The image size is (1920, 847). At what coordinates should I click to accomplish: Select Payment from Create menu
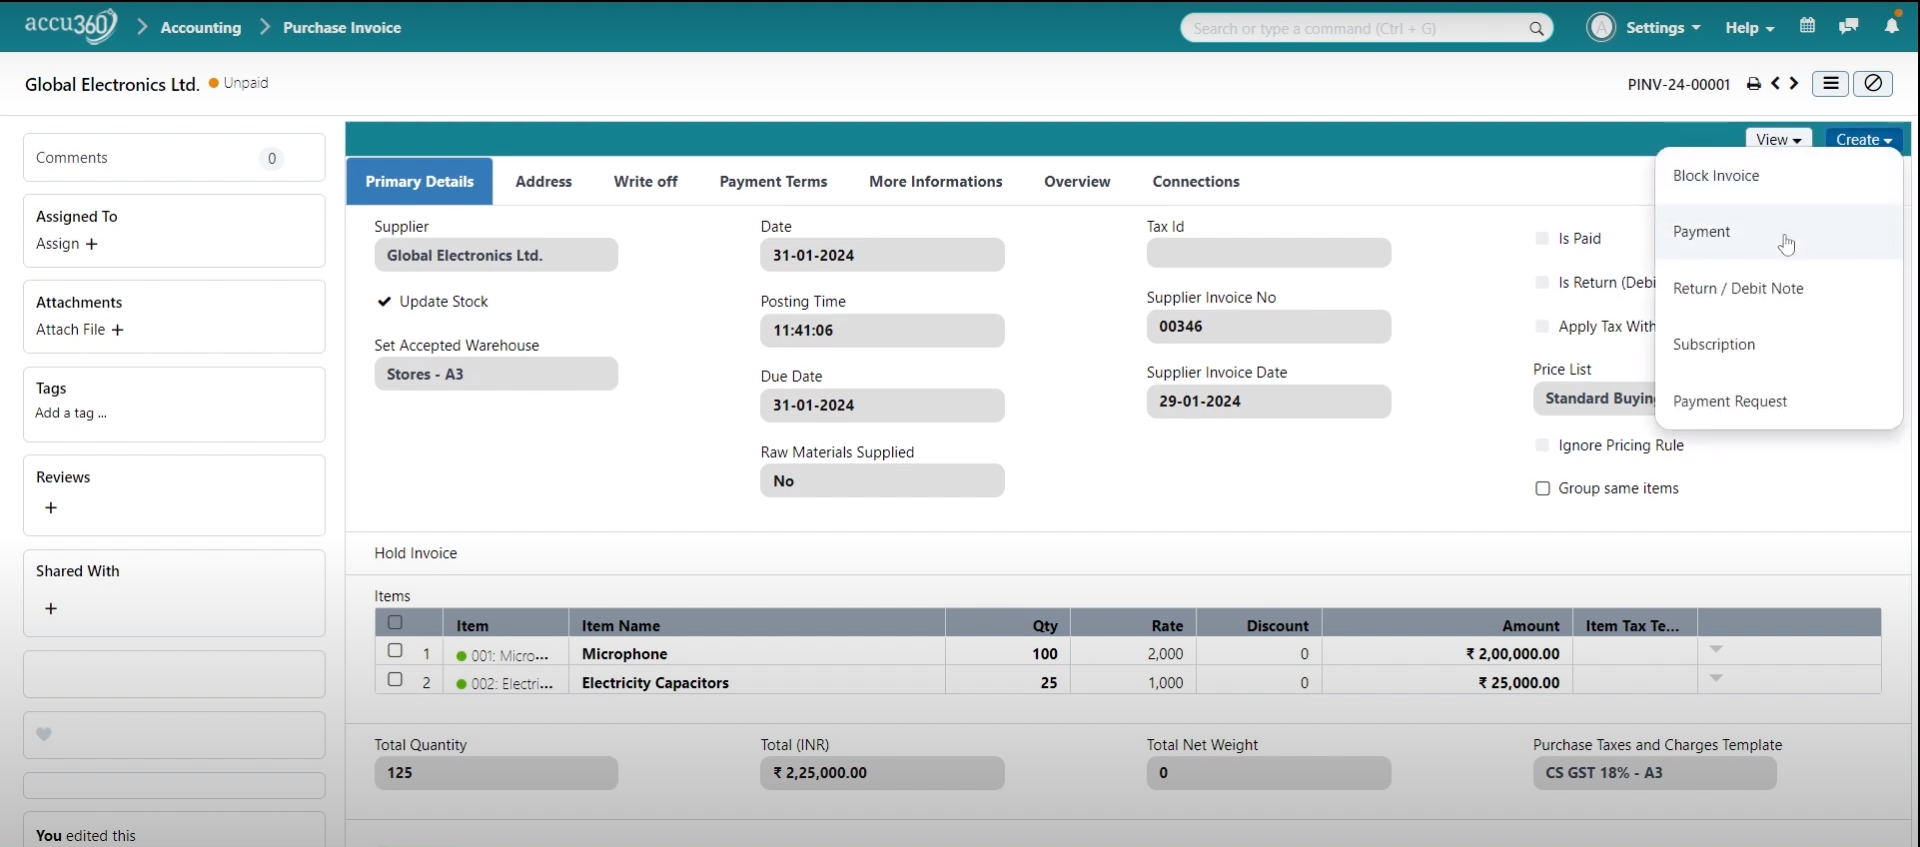[x=1779, y=232]
